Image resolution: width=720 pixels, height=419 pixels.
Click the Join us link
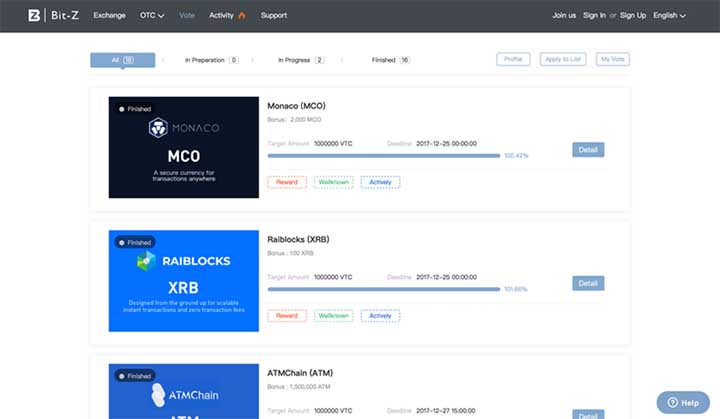(x=564, y=15)
